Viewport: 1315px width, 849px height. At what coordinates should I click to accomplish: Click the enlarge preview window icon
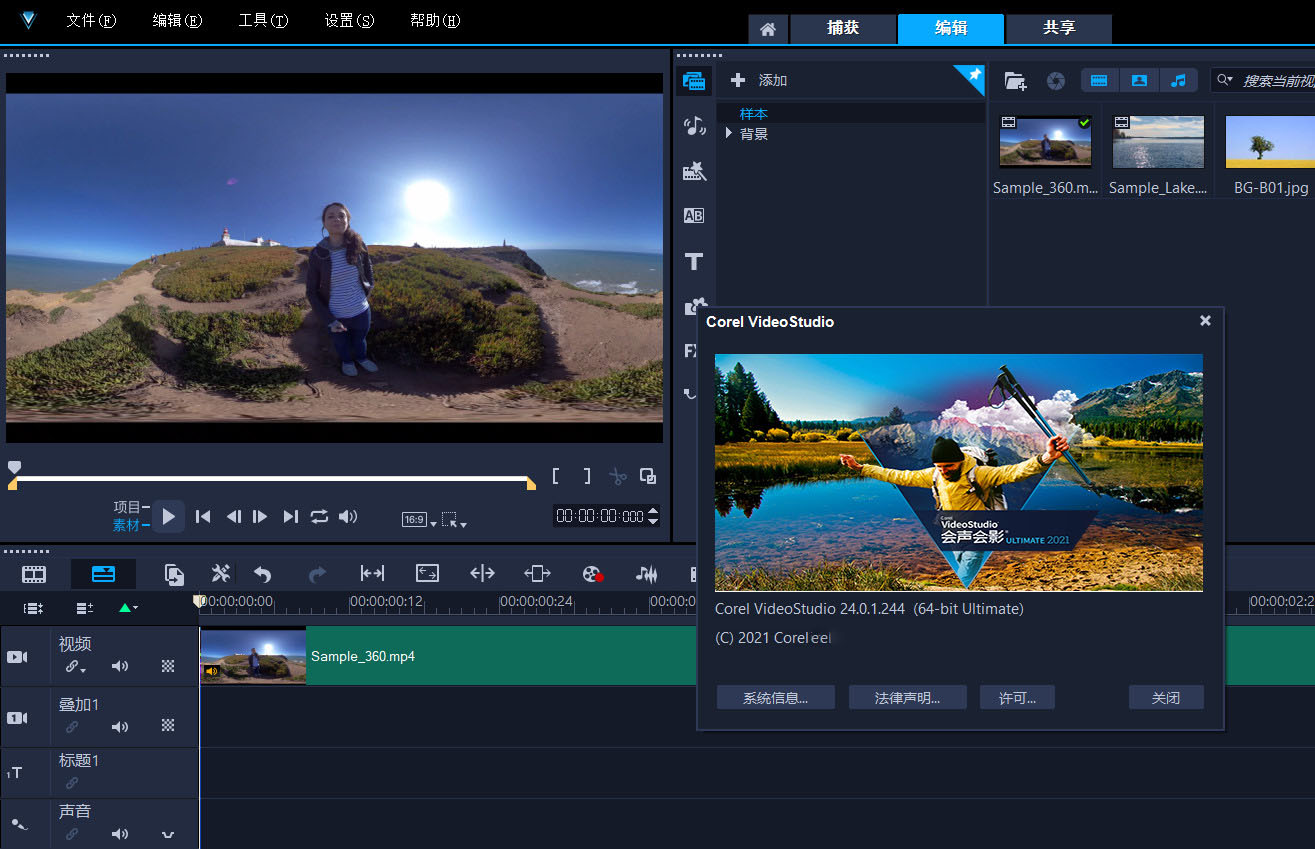648,476
